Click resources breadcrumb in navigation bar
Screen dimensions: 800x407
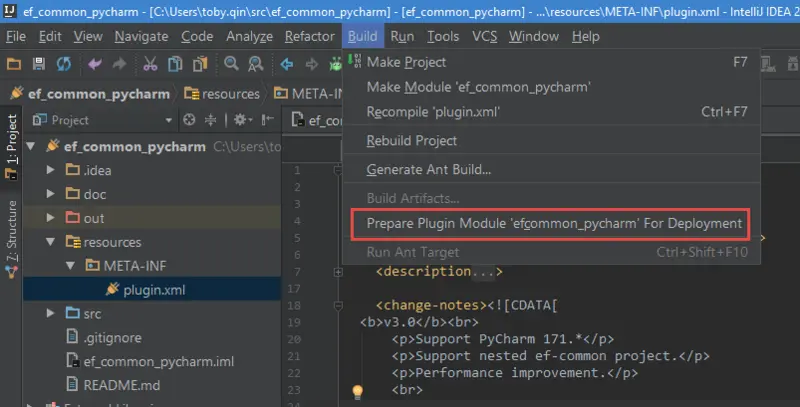tap(222, 94)
